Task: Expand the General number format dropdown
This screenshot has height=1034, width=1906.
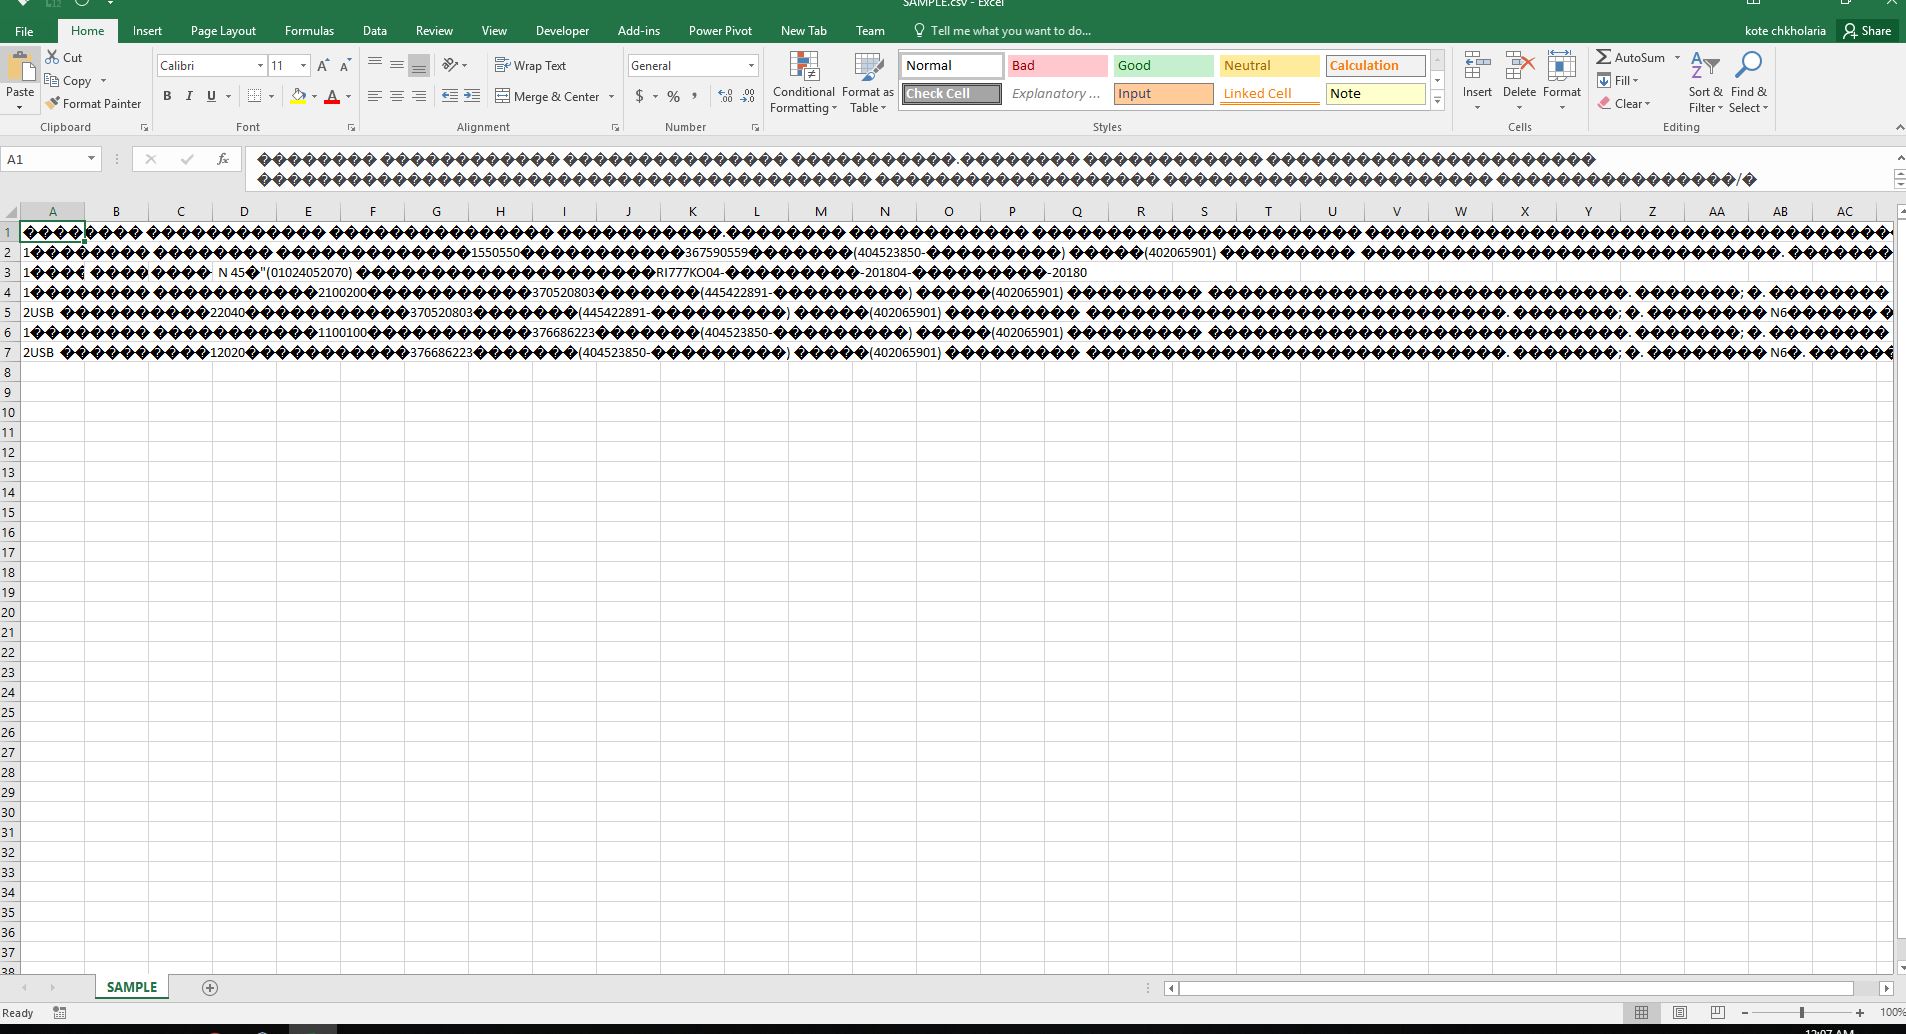Action: pos(751,65)
